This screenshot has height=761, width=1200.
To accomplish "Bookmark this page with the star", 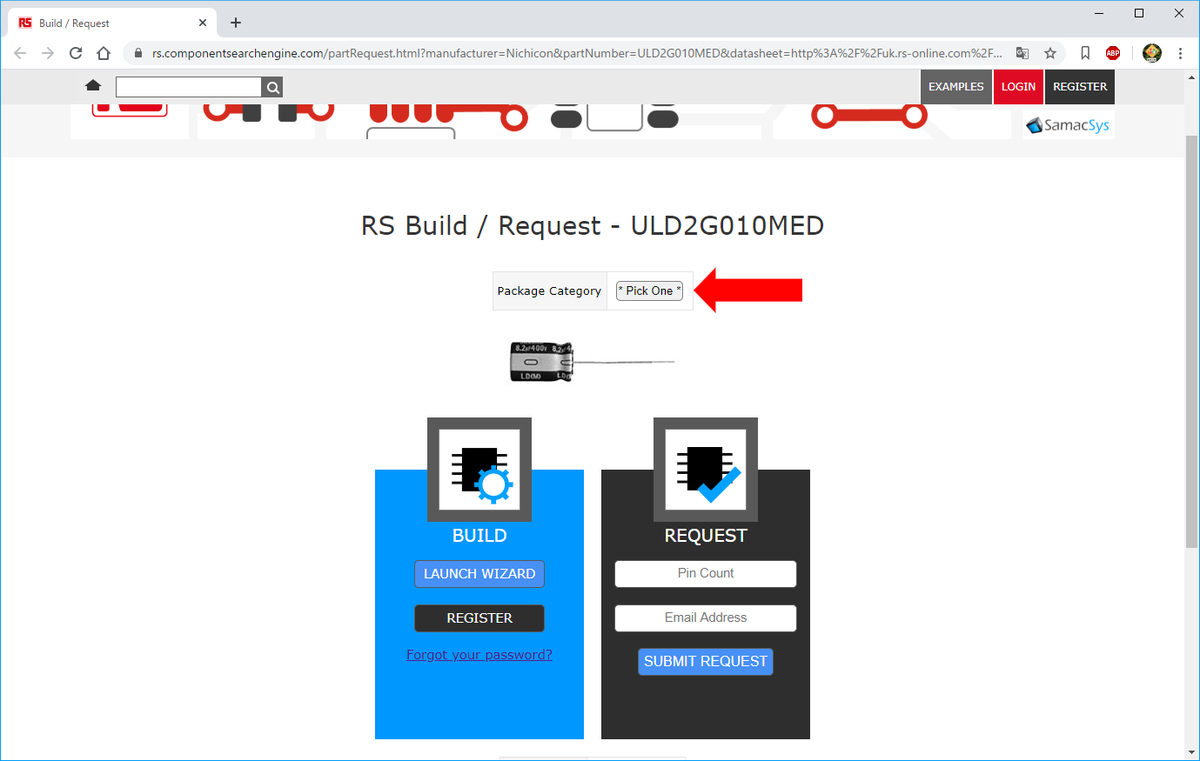I will coord(1050,53).
